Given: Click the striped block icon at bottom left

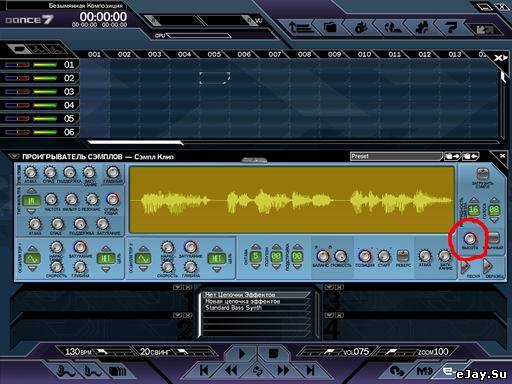Looking at the screenshot, I should point(117,371).
